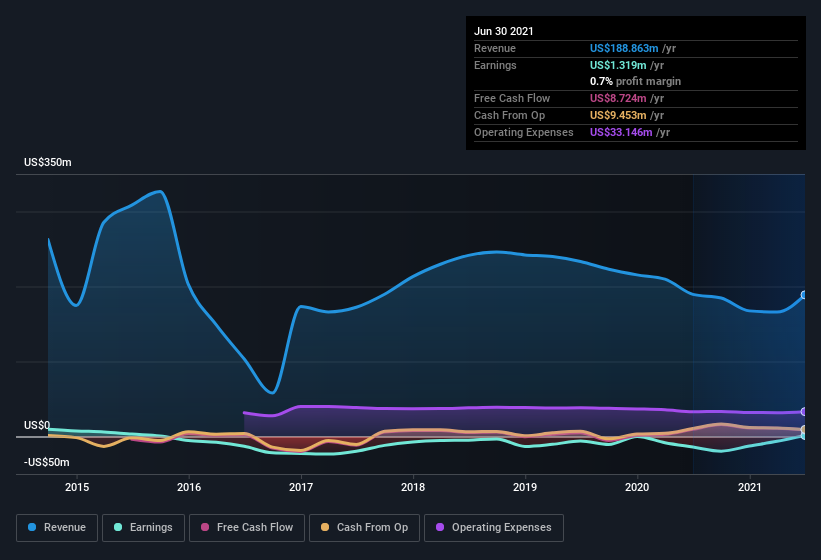Viewport: 821px width, 560px height.
Task: Click the Earnings label in the tooltip
Action: [x=495, y=65]
